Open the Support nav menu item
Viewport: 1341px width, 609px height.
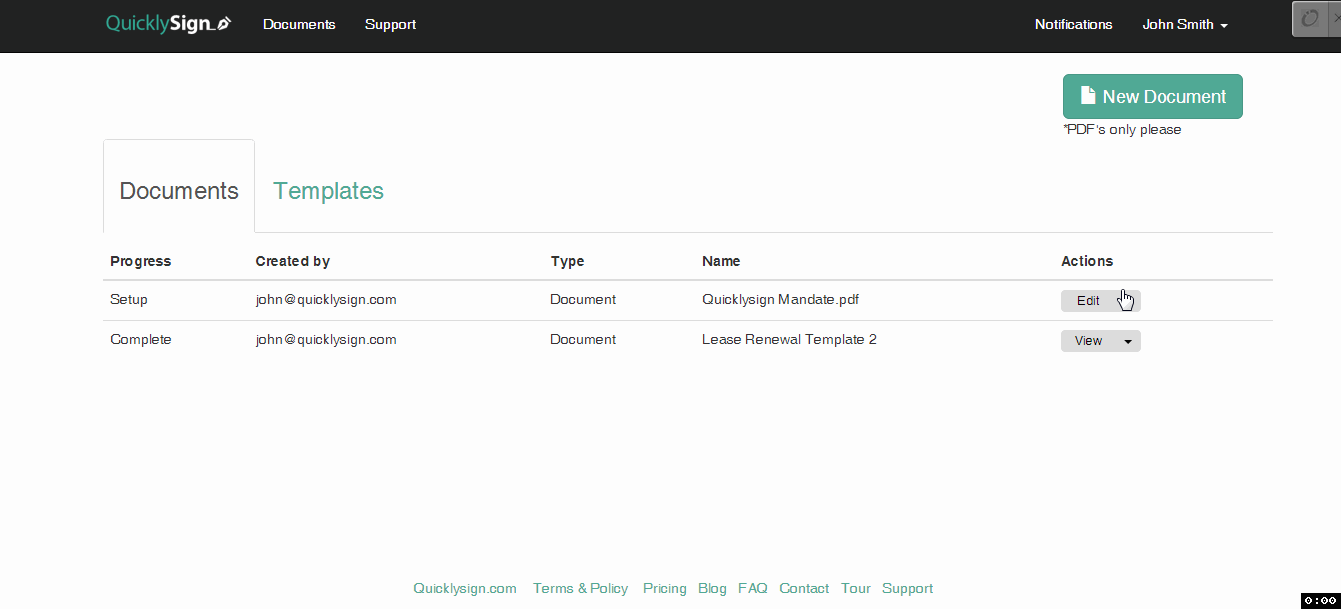tap(390, 25)
